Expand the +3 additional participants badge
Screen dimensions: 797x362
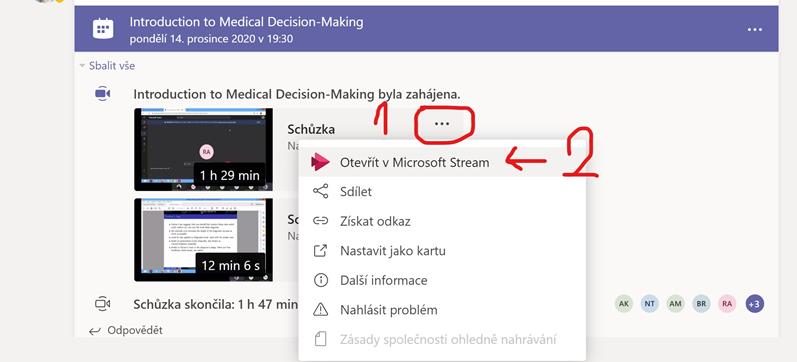click(x=755, y=304)
